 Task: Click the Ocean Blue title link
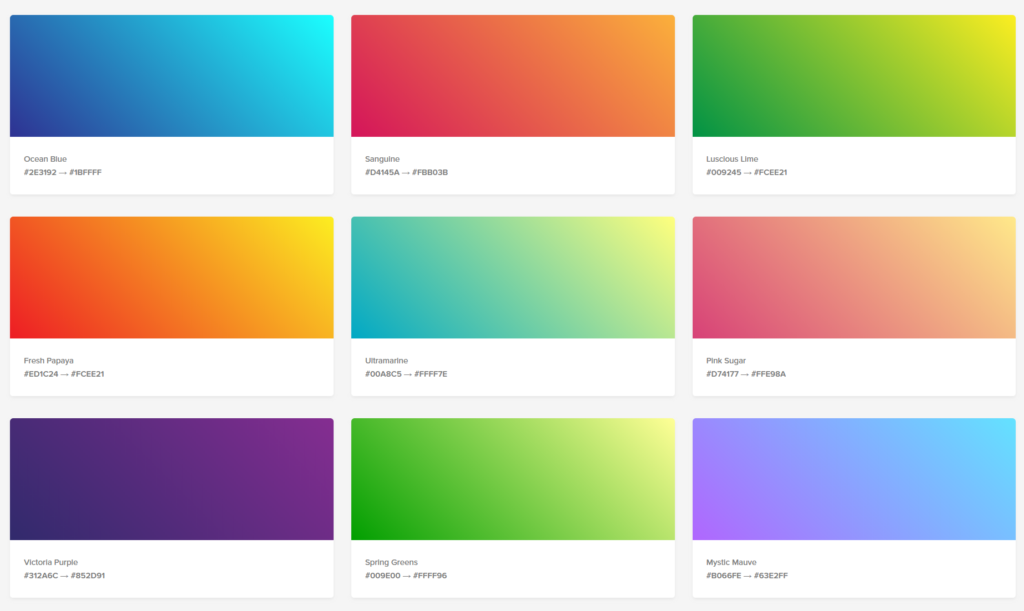coord(44,157)
